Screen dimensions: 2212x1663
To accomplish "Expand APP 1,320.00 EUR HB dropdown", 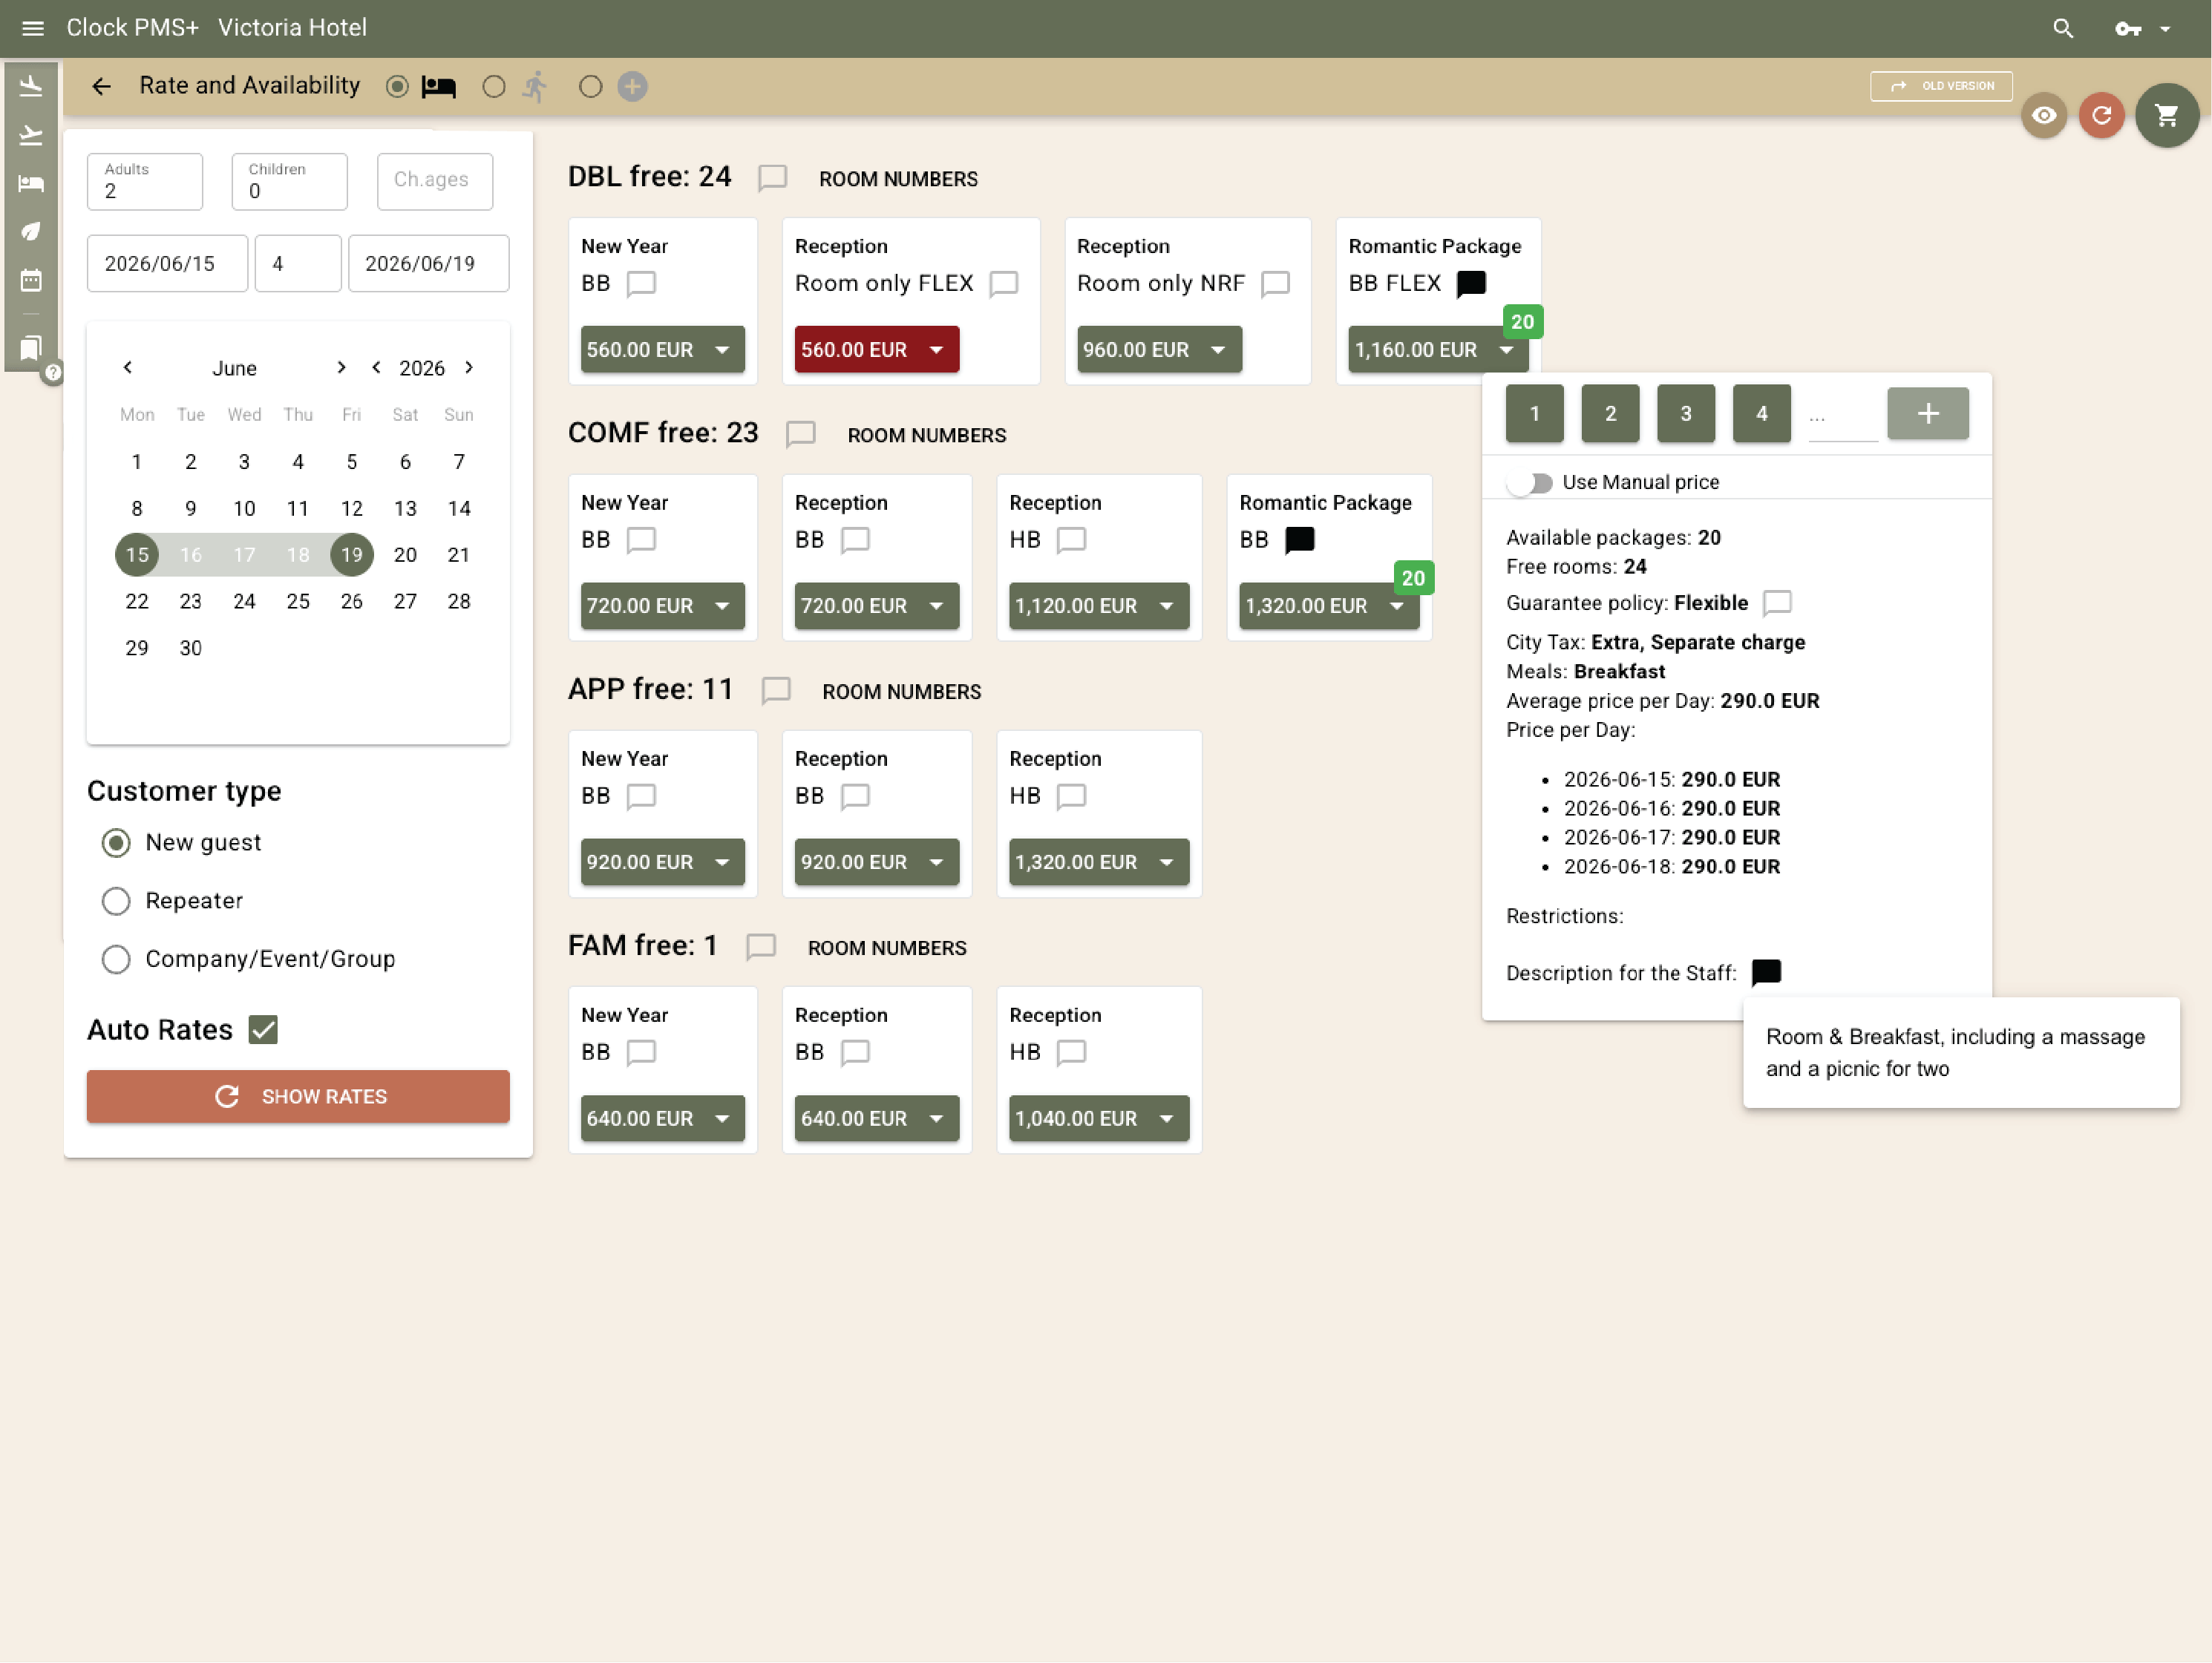I will 1098,862.
